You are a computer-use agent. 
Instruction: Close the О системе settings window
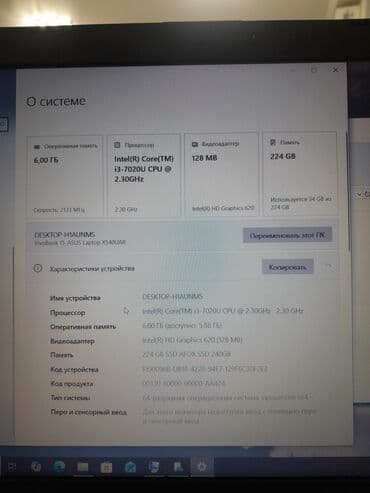click(335, 70)
